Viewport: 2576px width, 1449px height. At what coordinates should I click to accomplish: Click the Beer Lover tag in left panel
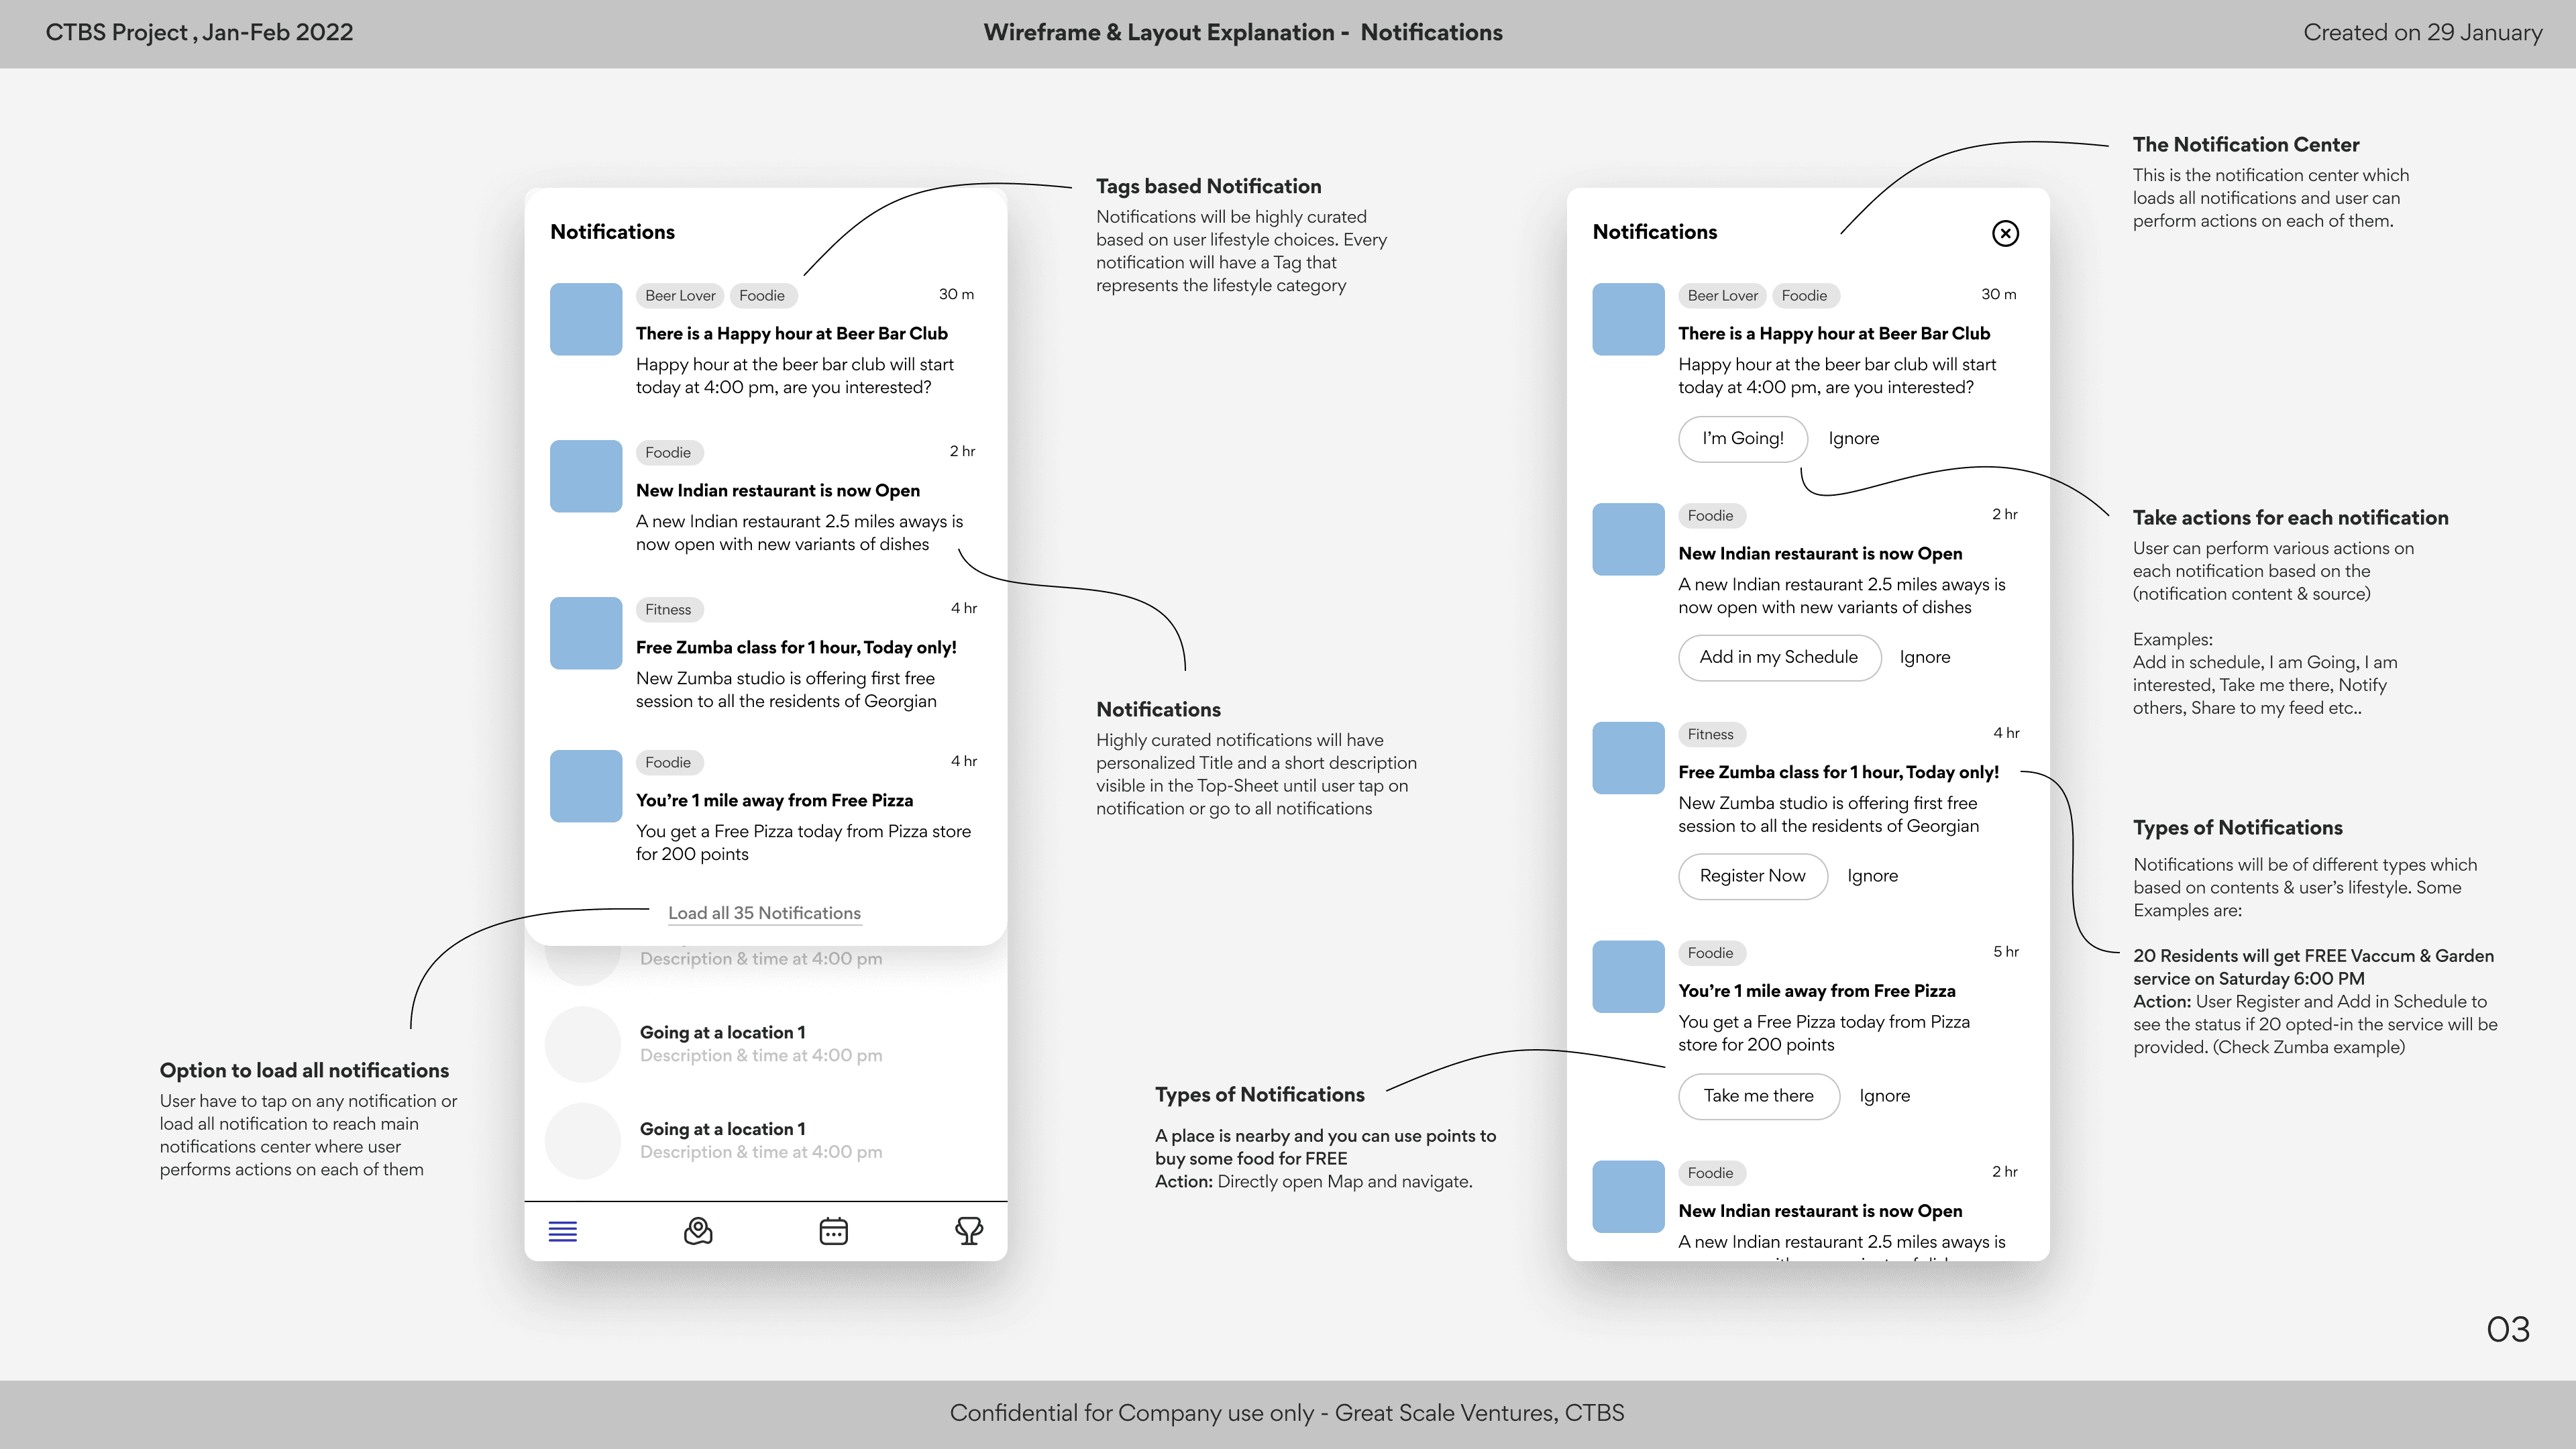[680, 296]
